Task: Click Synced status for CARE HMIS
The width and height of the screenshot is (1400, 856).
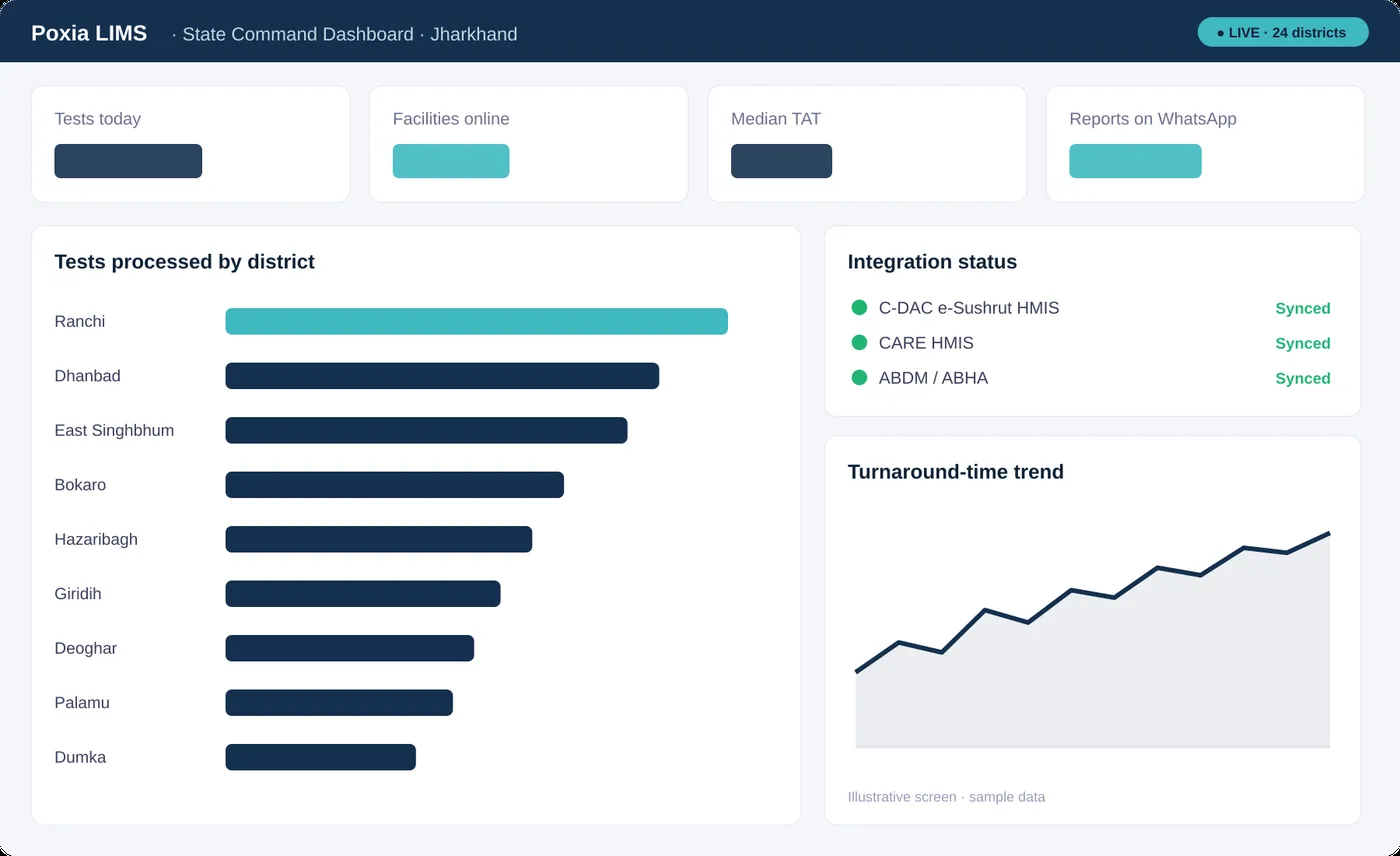Action: (1303, 344)
